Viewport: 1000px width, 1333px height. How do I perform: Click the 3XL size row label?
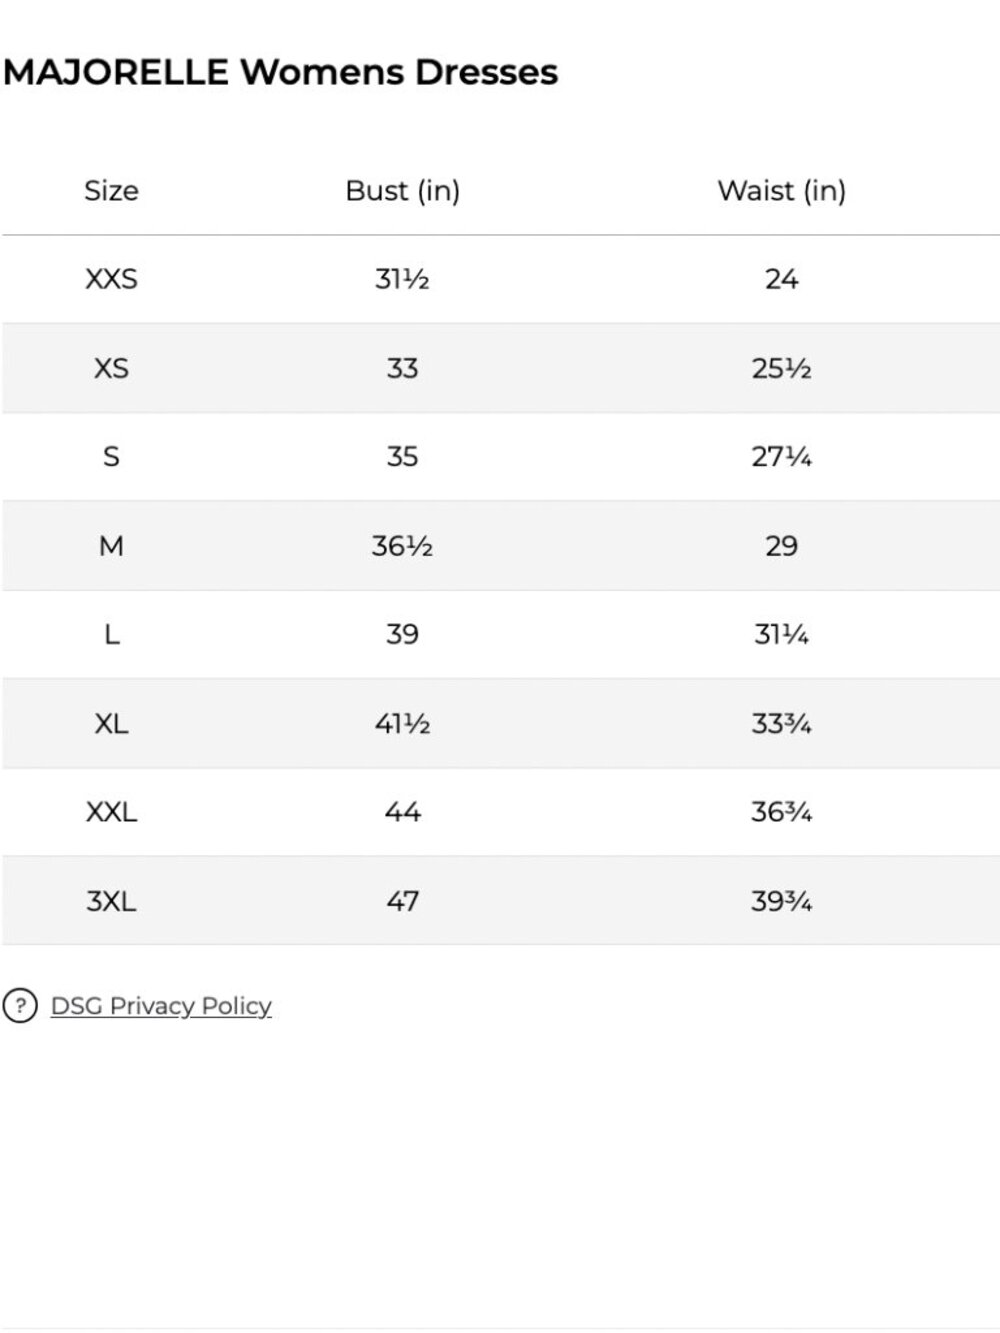coord(111,901)
